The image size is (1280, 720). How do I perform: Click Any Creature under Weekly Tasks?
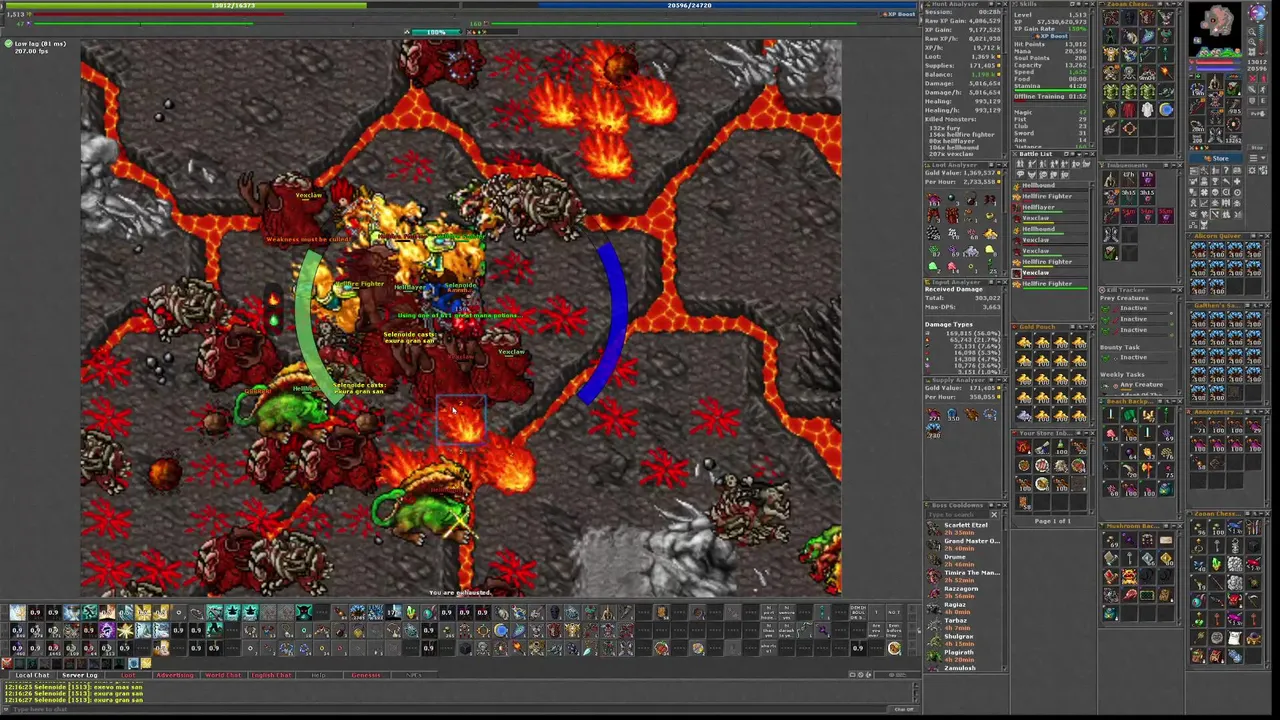tap(1142, 384)
